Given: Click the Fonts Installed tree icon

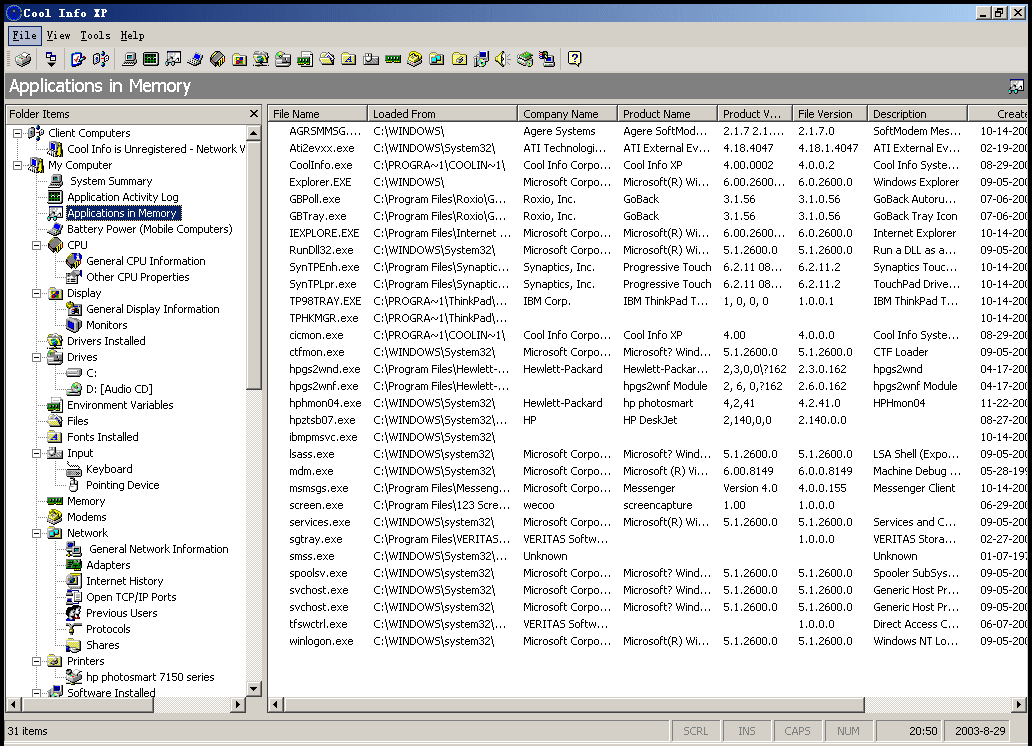Looking at the screenshot, I should (55, 437).
